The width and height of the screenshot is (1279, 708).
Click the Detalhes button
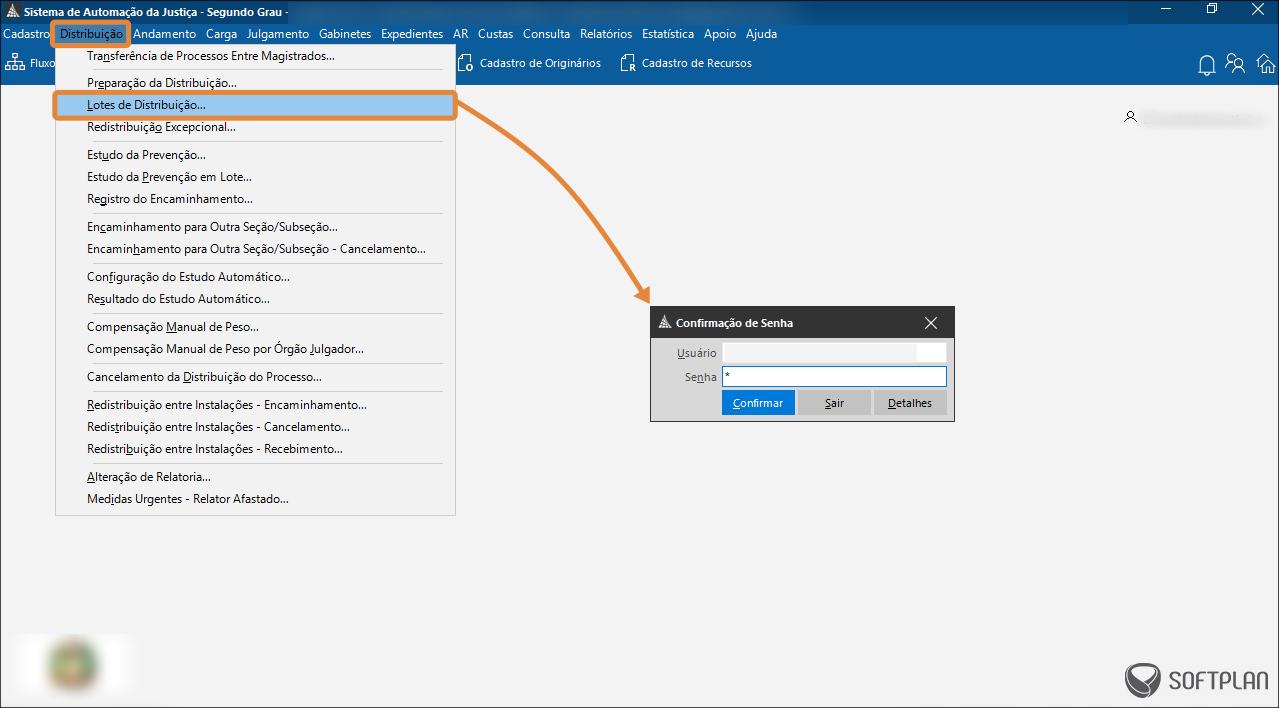tap(909, 403)
